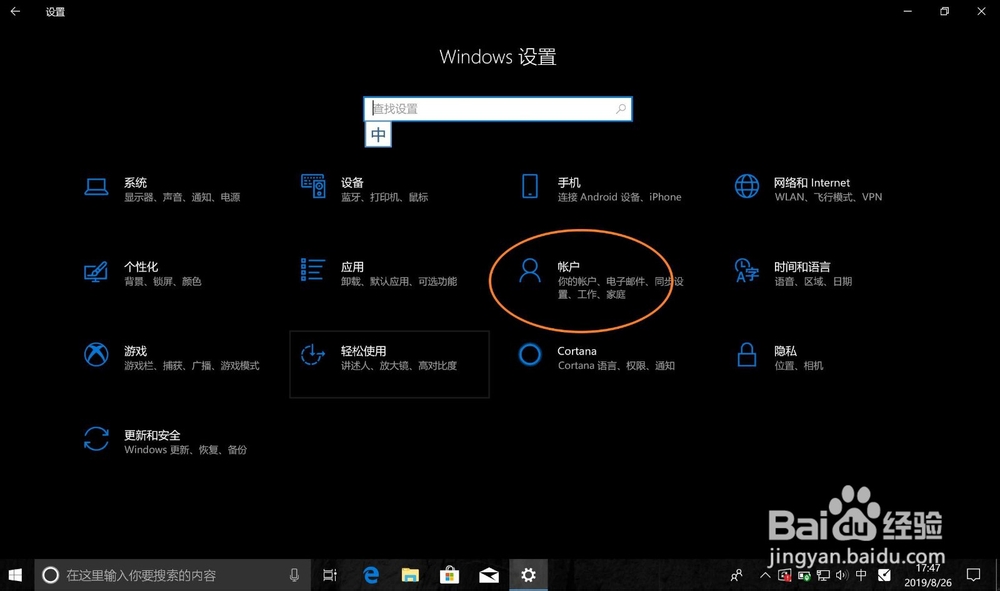Click the 查找设置 search box
Viewport: 1000px width, 591px height.
(x=497, y=108)
